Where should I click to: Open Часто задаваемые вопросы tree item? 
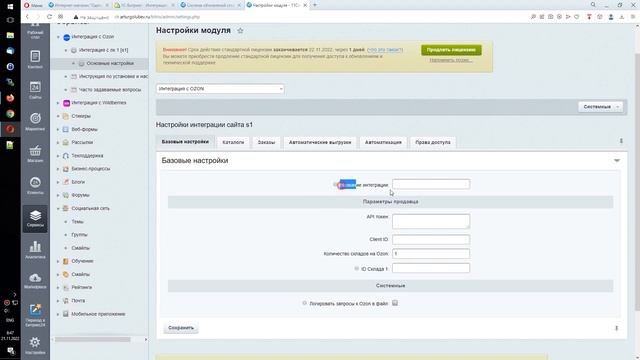(110, 90)
